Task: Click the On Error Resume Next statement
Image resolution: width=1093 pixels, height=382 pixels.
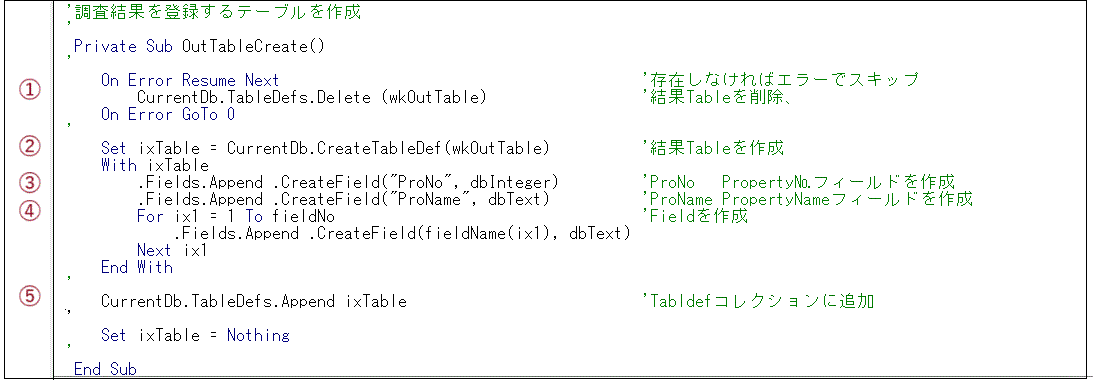Action: click(x=190, y=80)
